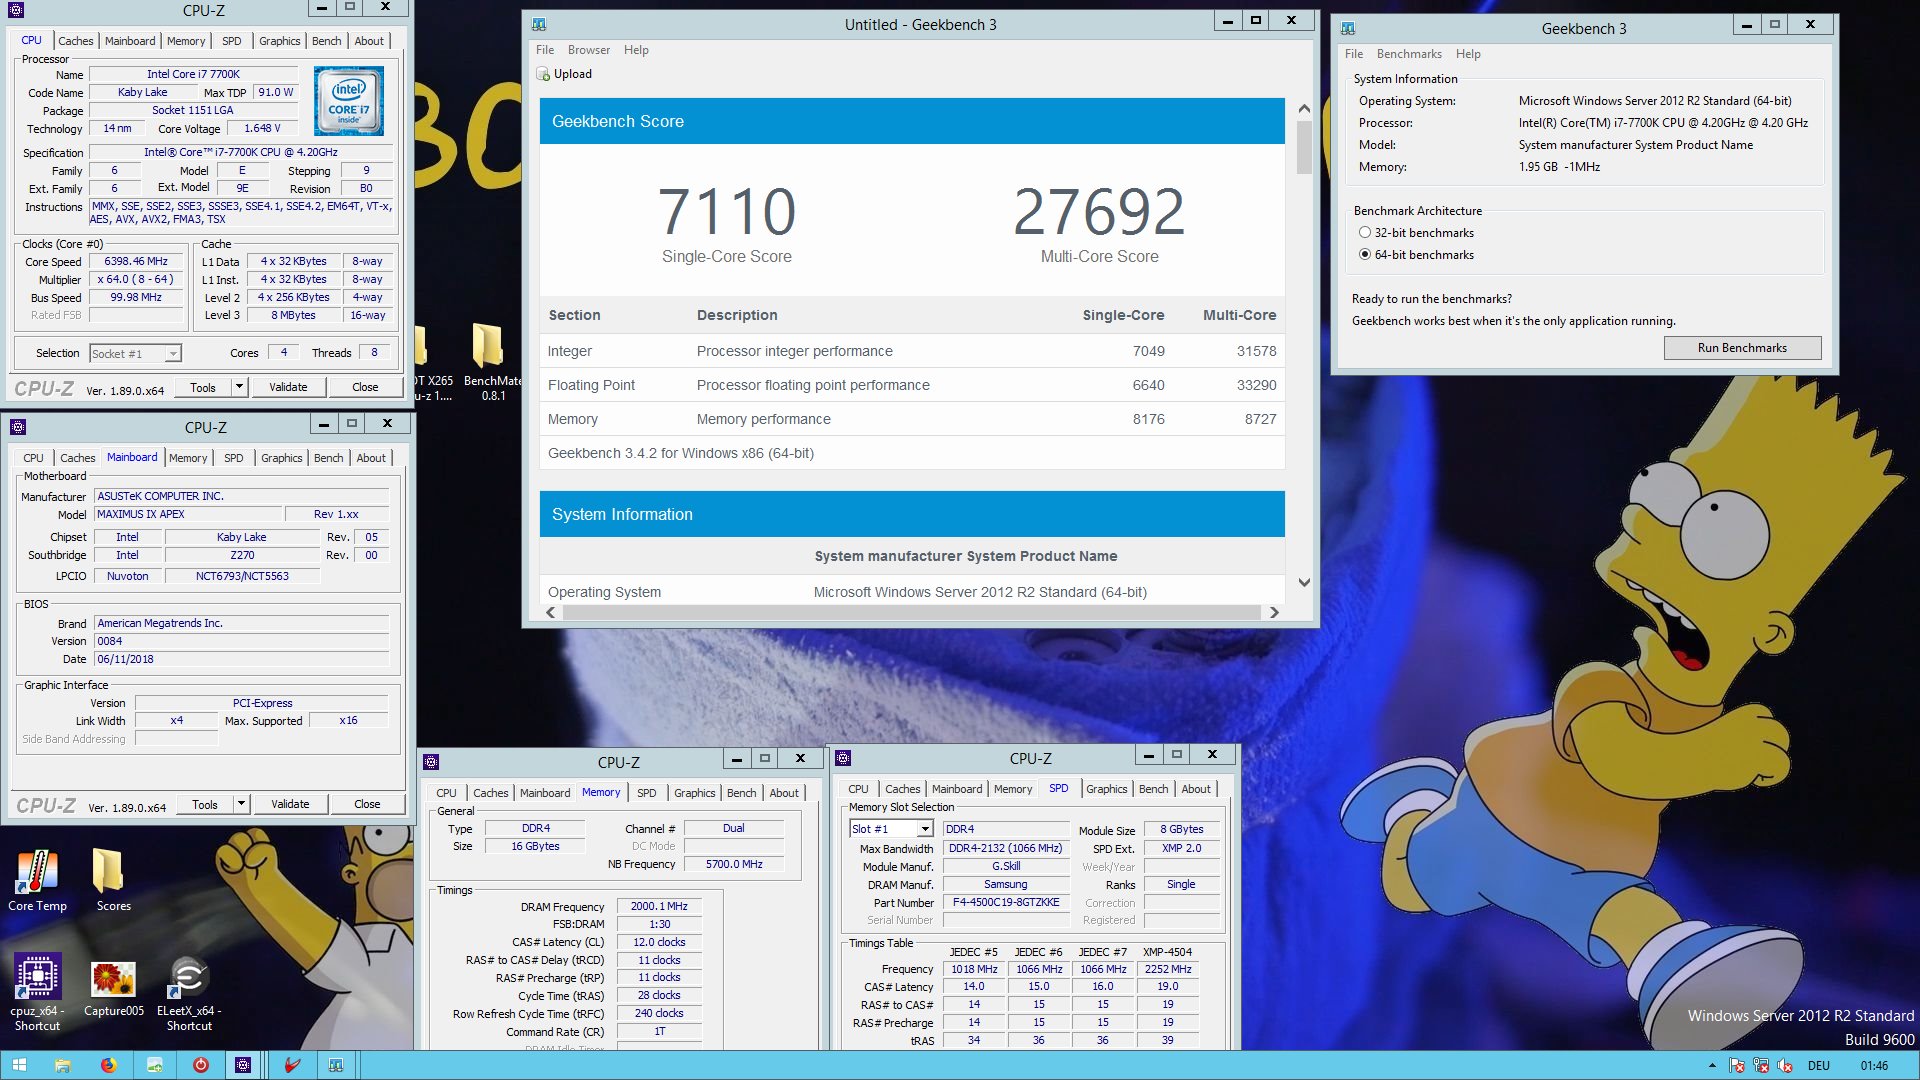This screenshot has width=1920, height=1080.
Task: Show hidden system tray icons
Action: [1712, 1066]
